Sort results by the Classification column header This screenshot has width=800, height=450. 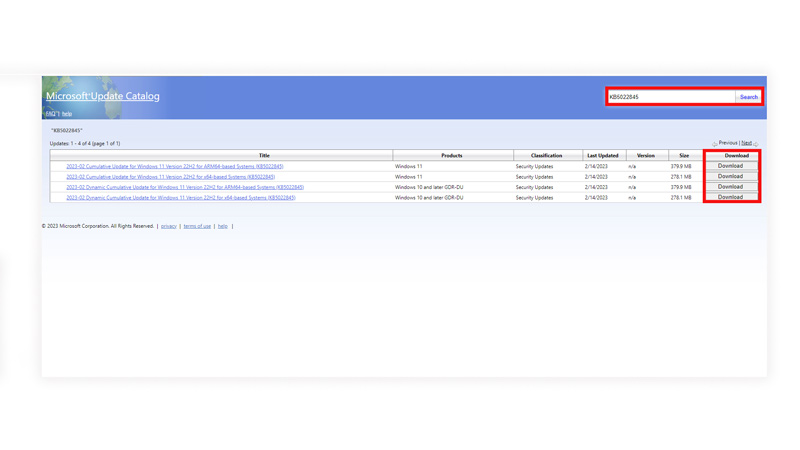coord(546,156)
